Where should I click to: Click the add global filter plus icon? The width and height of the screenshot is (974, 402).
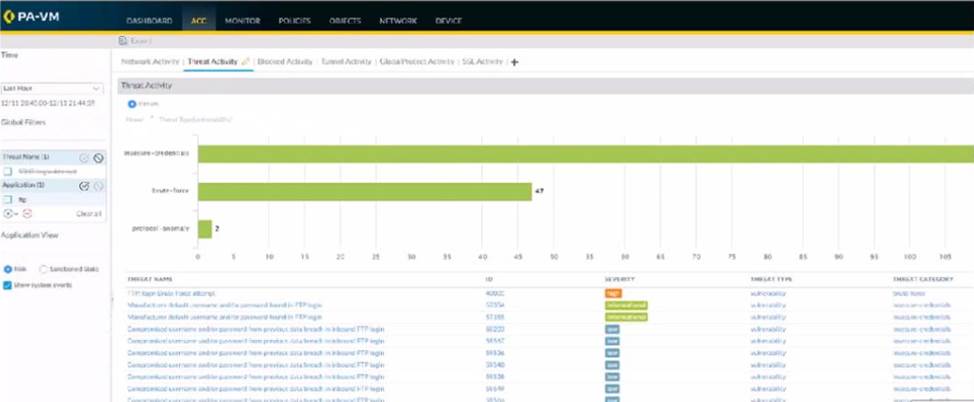9,214
